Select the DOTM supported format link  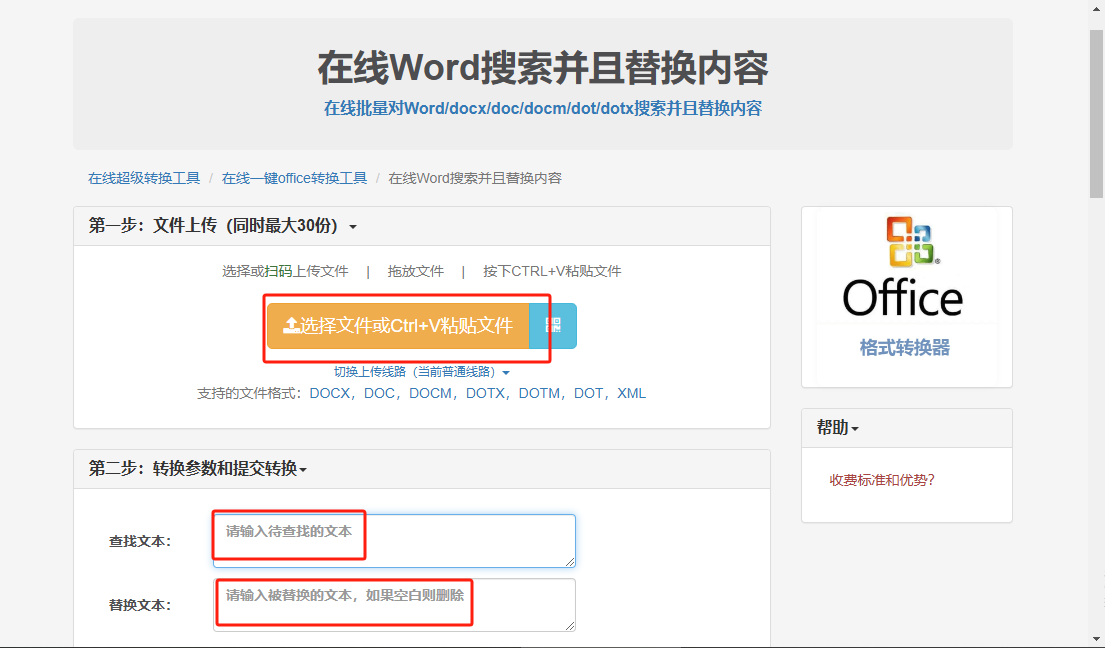point(540,393)
